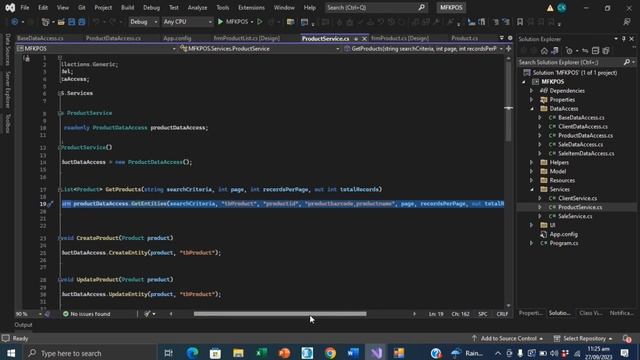Switch to Product.cs tab

pyautogui.click(x=464, y=38)
